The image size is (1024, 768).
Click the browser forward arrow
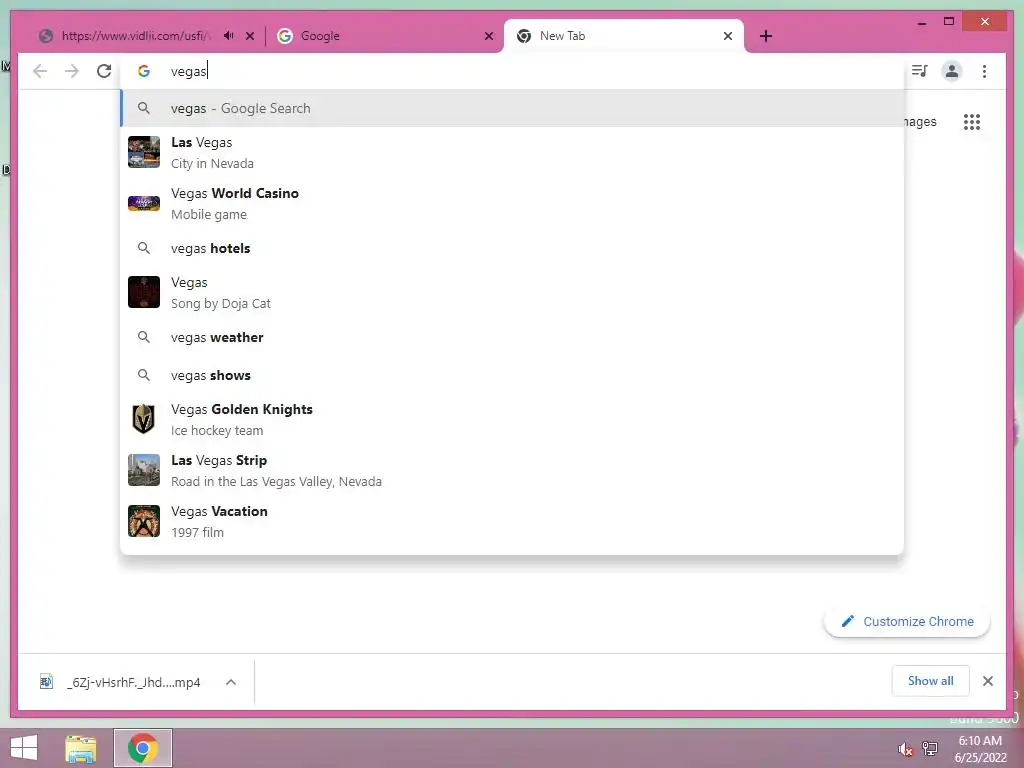tap(72, 71)
